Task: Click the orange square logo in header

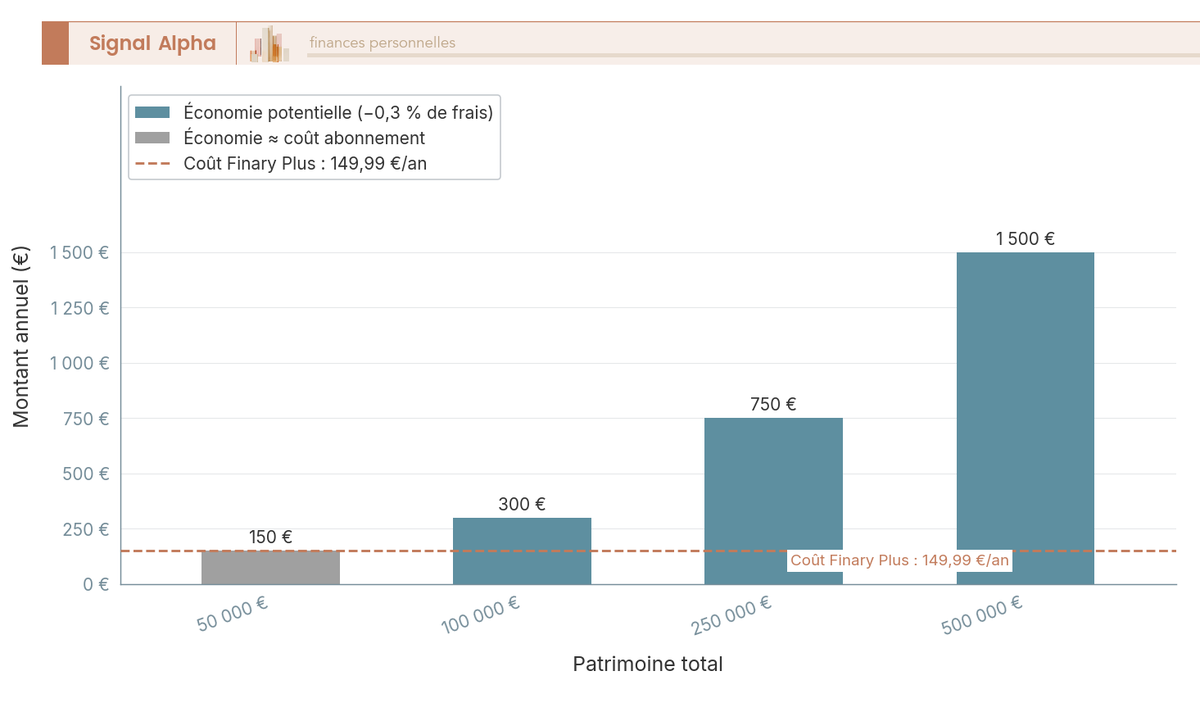Action: 55,43
